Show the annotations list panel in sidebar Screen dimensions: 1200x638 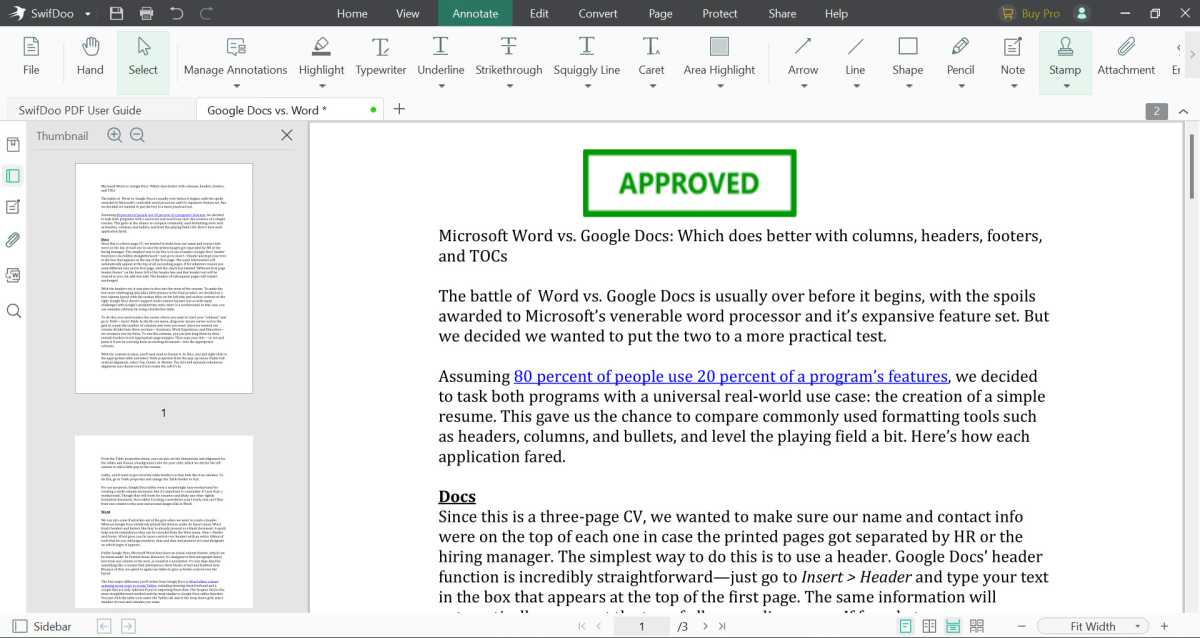pos(14,207)
